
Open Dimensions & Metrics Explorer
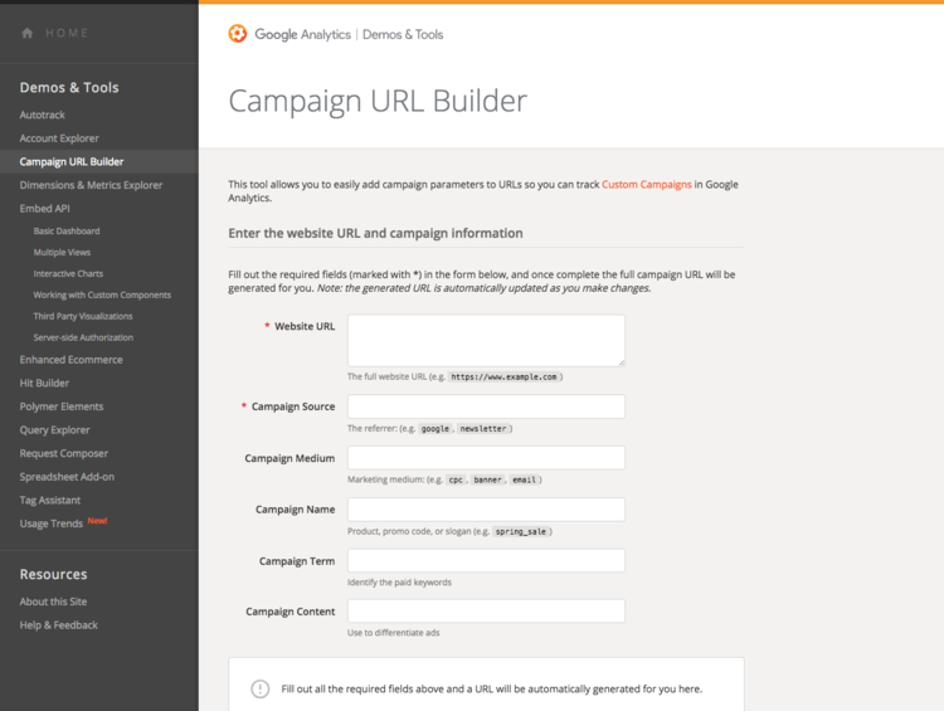tap(91, 185)
